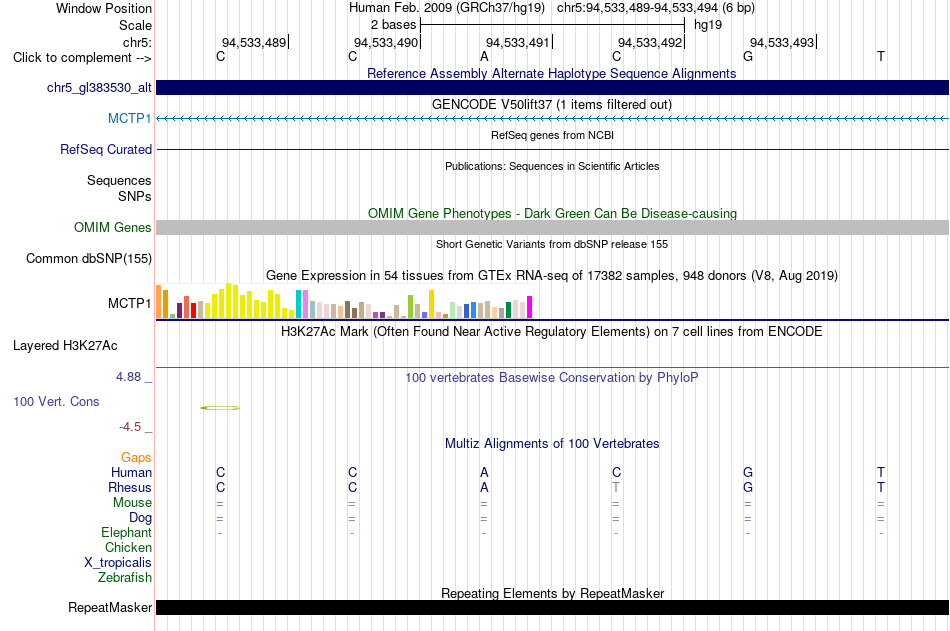This screenshot has height=631, width=950.
Task: Click the MCTP1 GTEx track label
Action: click(130, 303)
